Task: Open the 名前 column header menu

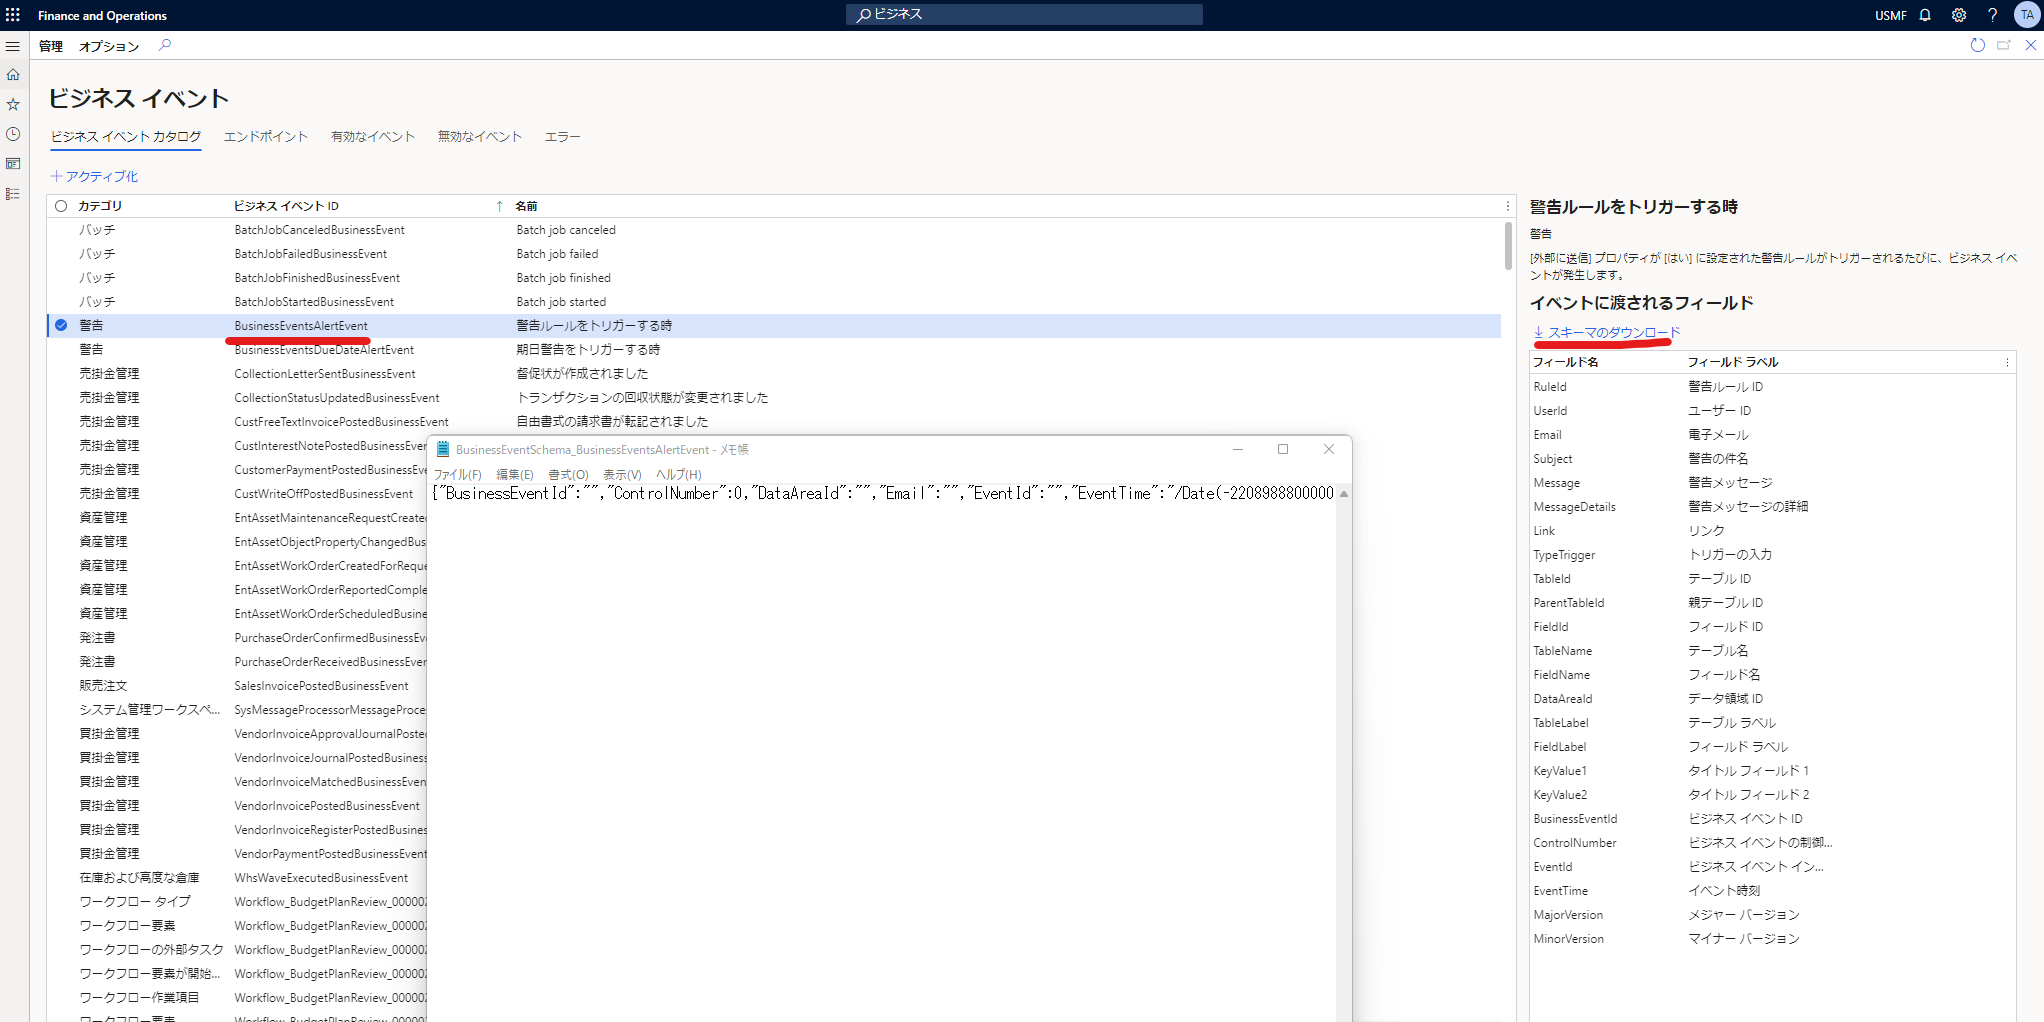Action: (526, 206)
